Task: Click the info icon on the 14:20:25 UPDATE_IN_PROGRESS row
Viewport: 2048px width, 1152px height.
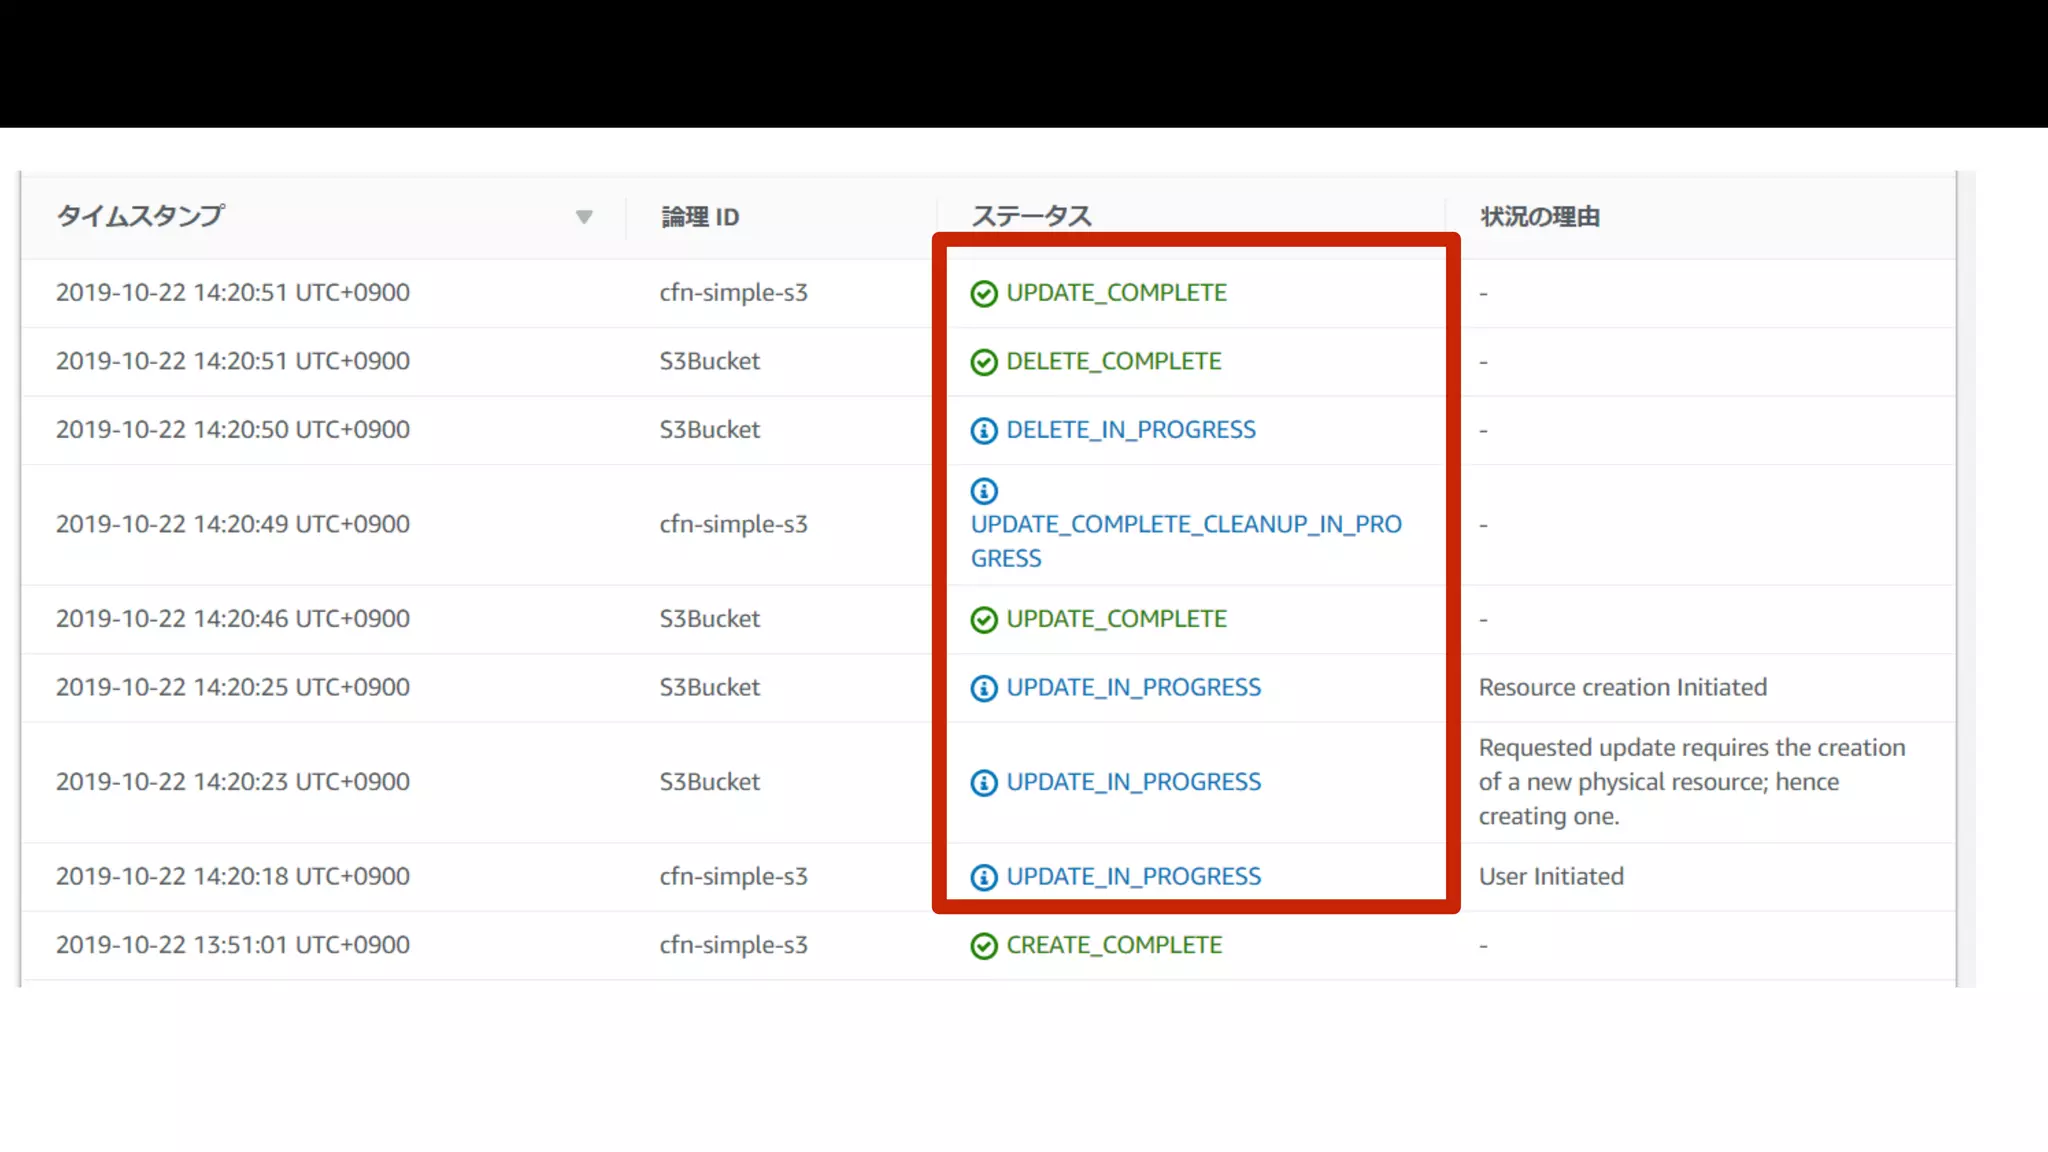Action: tap(984, 688)
